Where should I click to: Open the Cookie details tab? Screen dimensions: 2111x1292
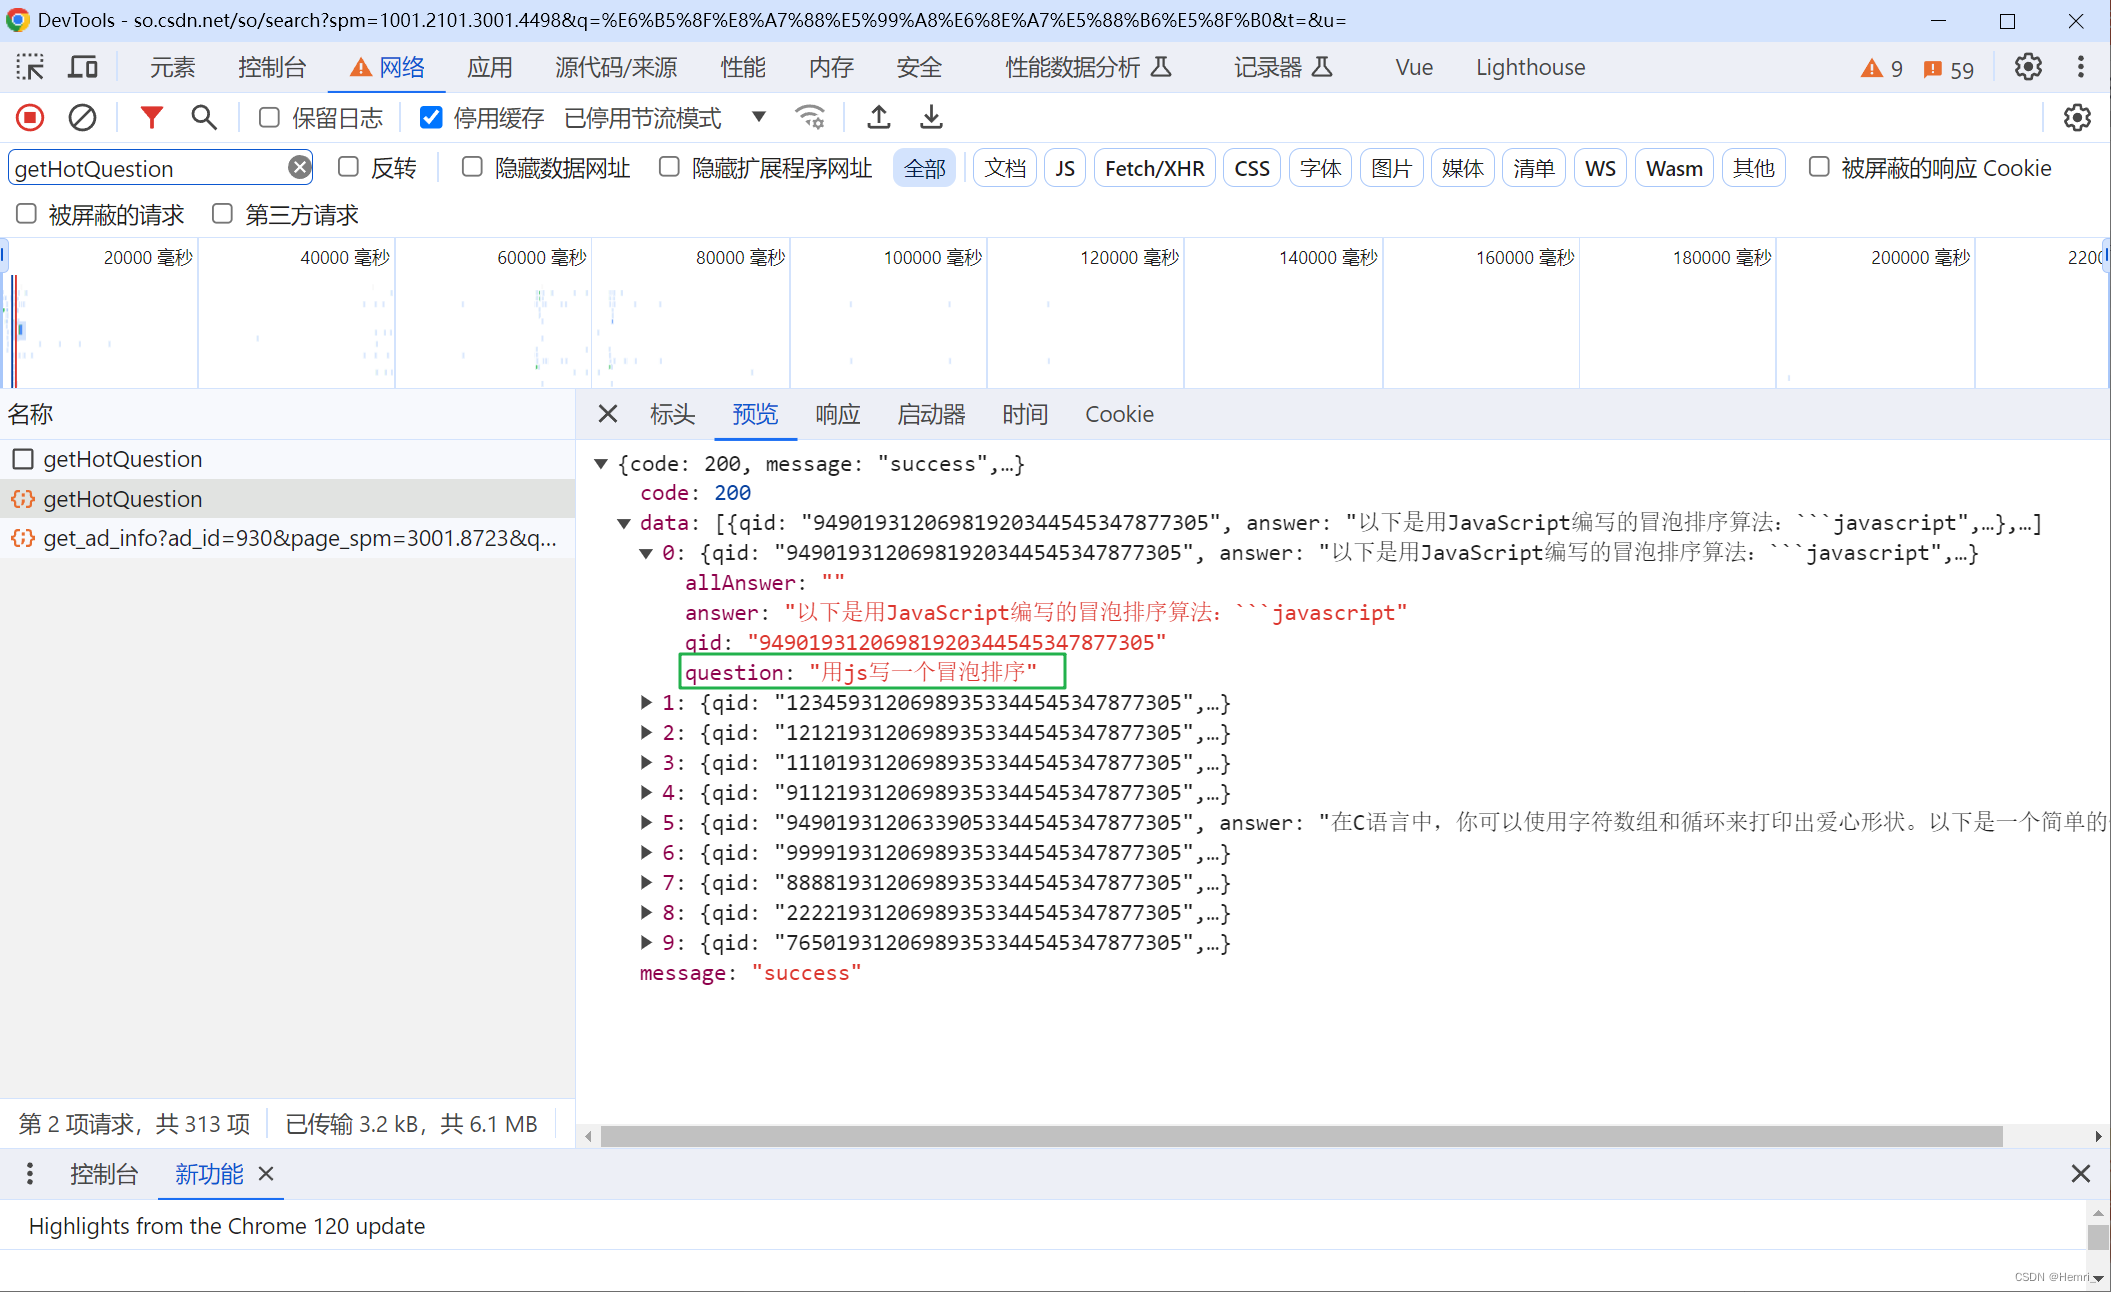coord(1119,414)
